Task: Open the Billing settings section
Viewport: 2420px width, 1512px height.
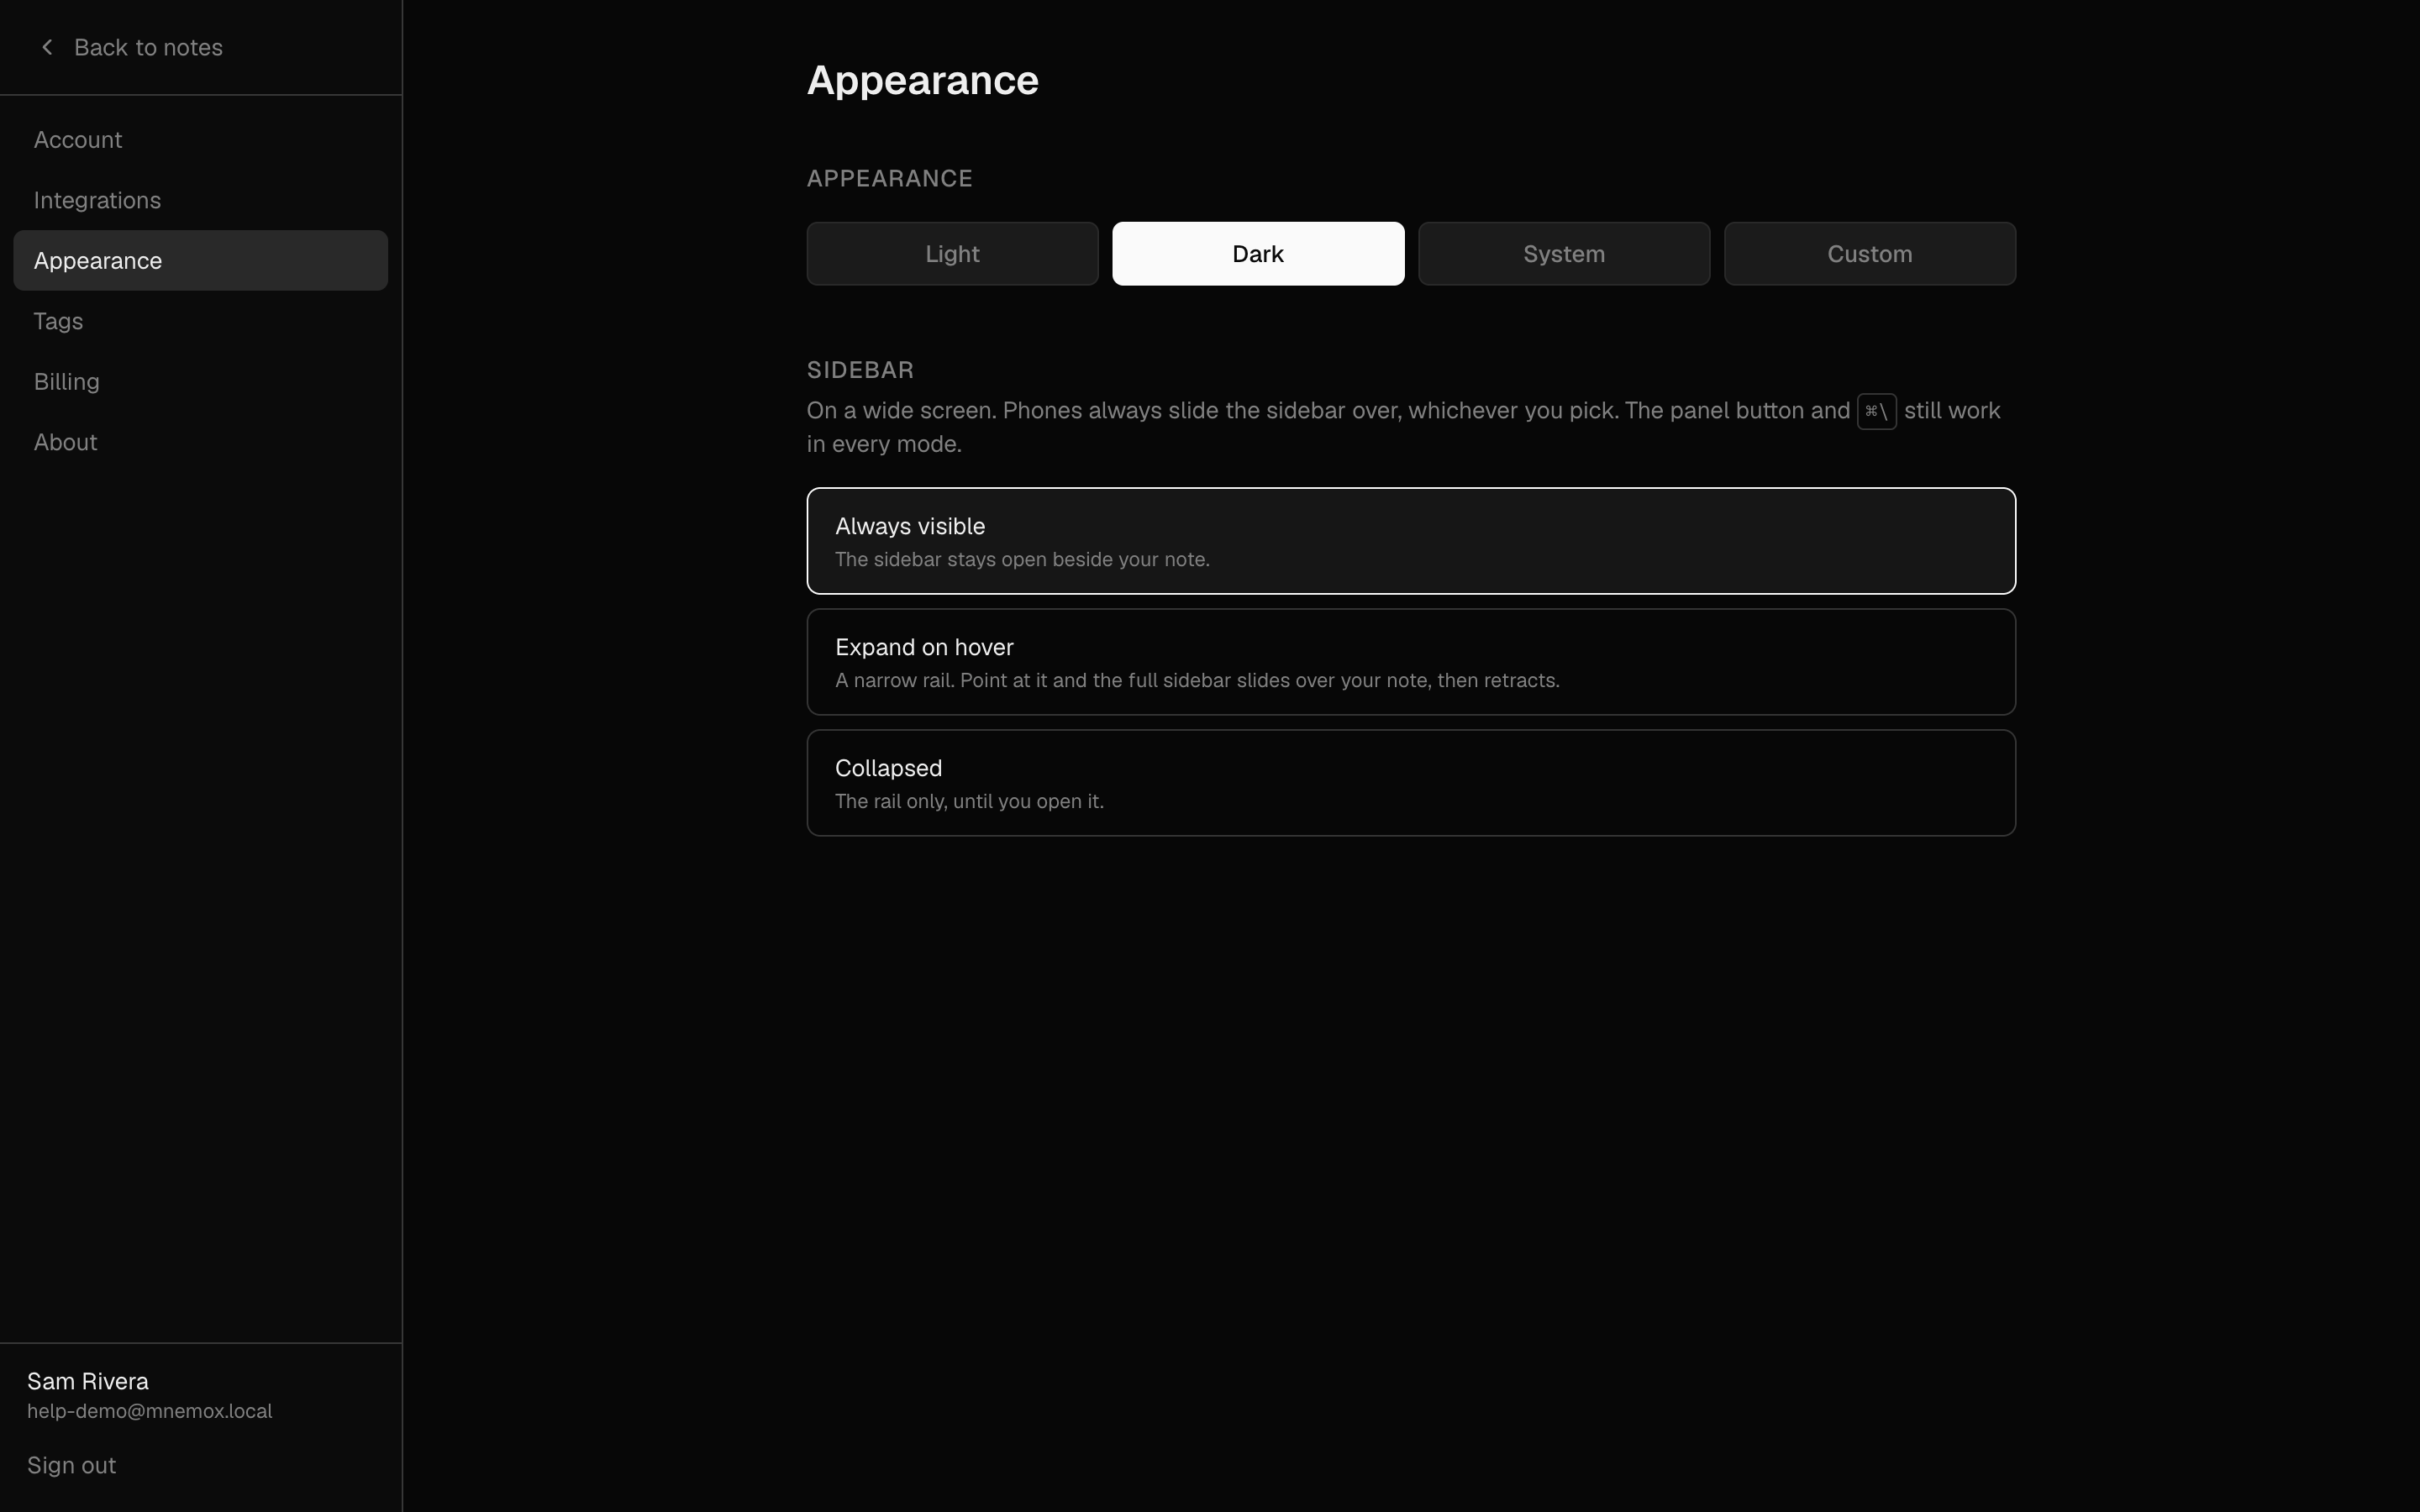Action: coord(200,382)
